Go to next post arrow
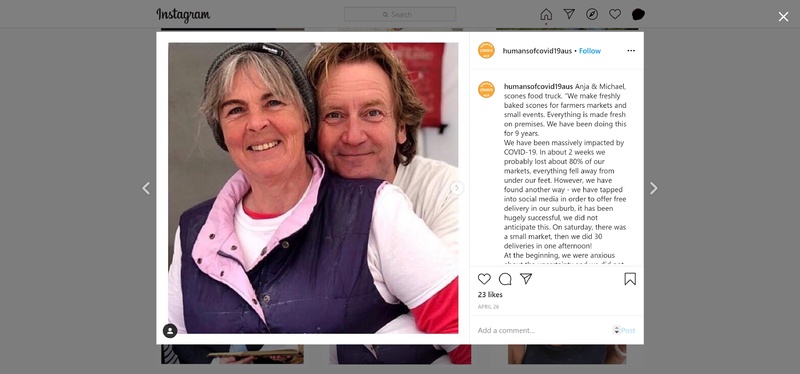800x374 pixels. 654,188
